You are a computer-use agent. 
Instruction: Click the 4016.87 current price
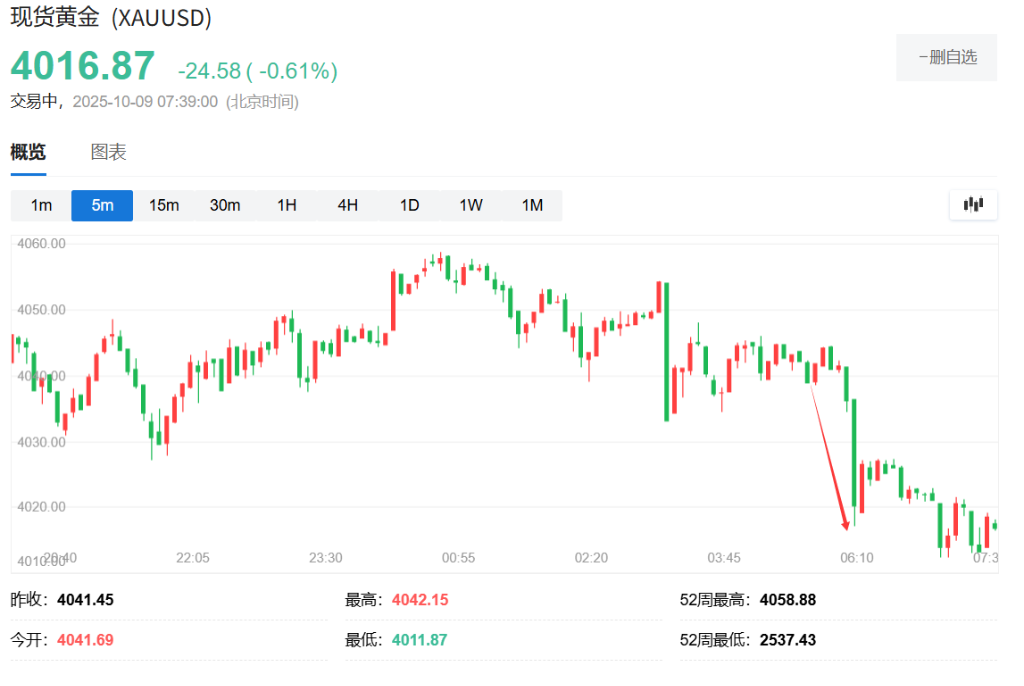pyautogui.click(x=83, y=66)
